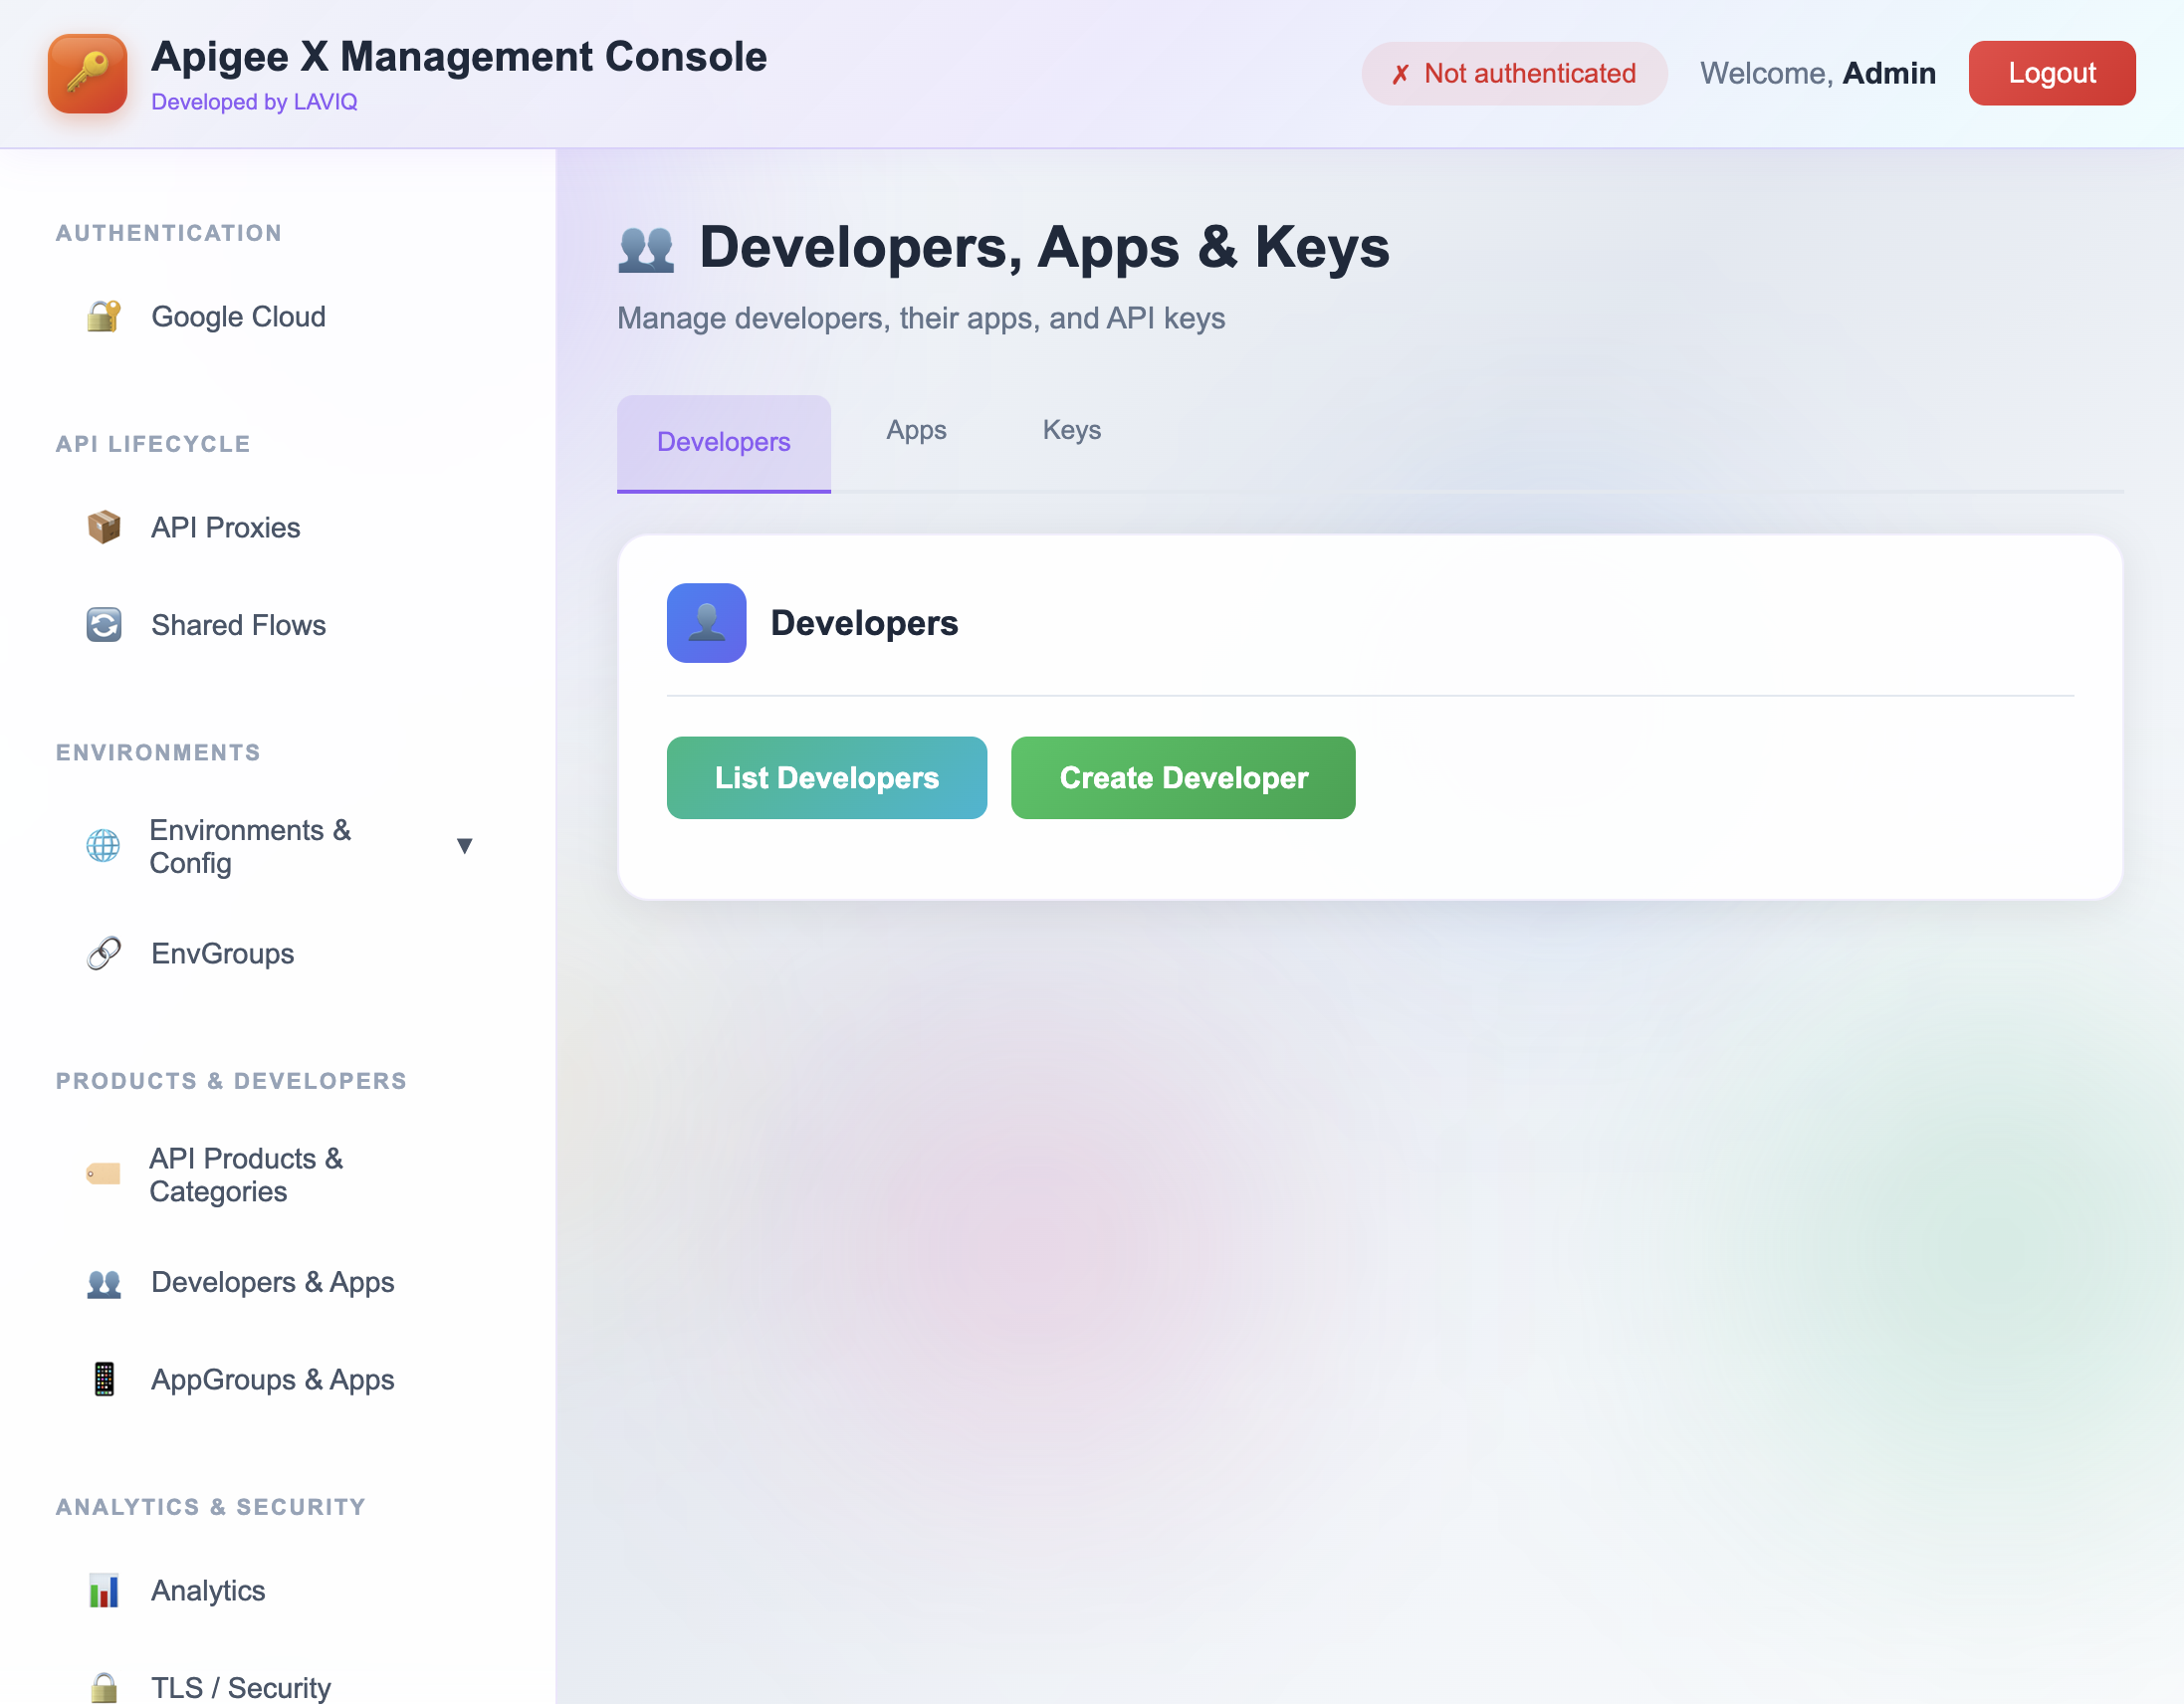Viewport: 2184px width, 1704px height.
Task: Switch to the Apps tab
Action: [915, 430]
